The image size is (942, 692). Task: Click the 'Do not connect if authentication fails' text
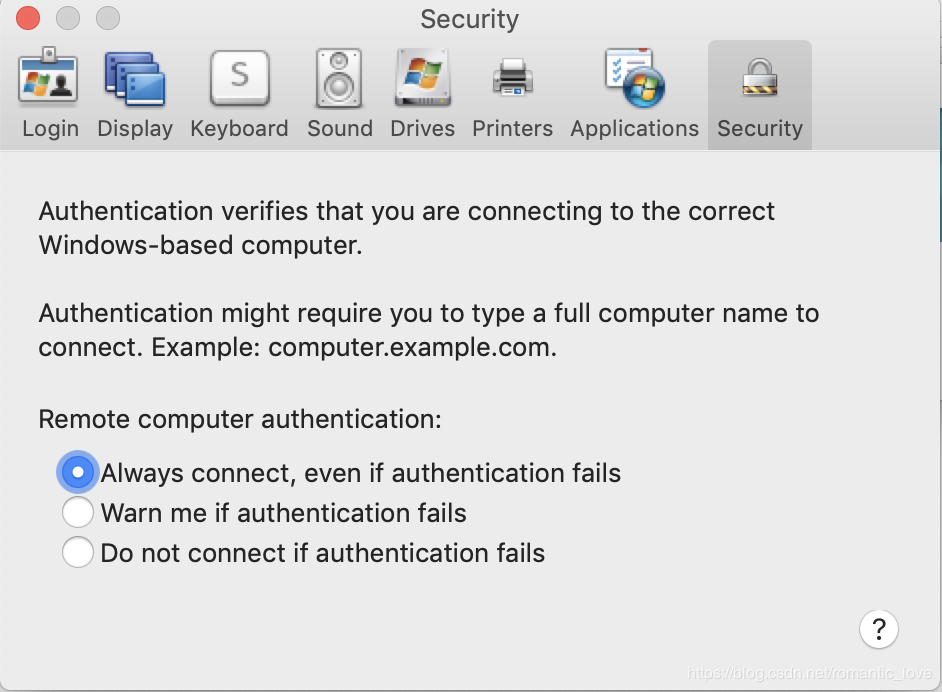[322, 552]
